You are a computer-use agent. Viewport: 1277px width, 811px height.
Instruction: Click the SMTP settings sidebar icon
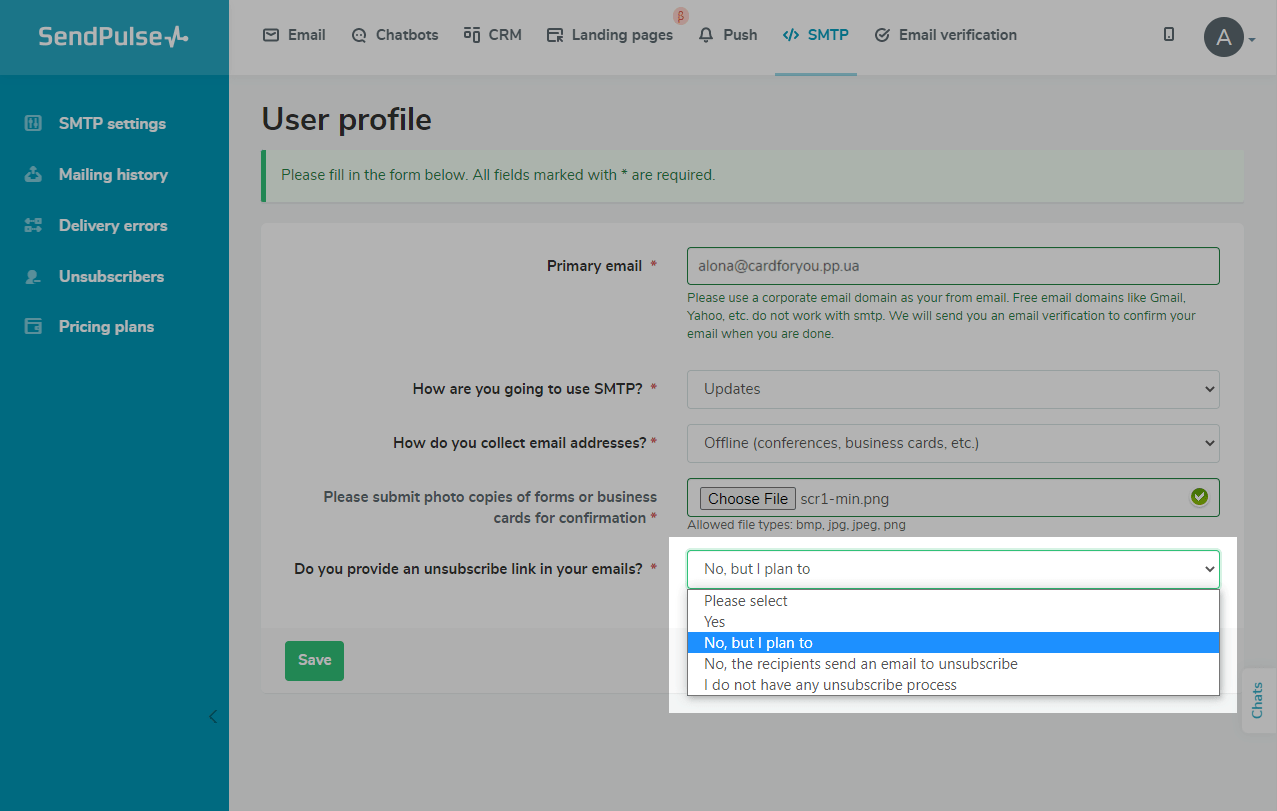click(33, 124)
